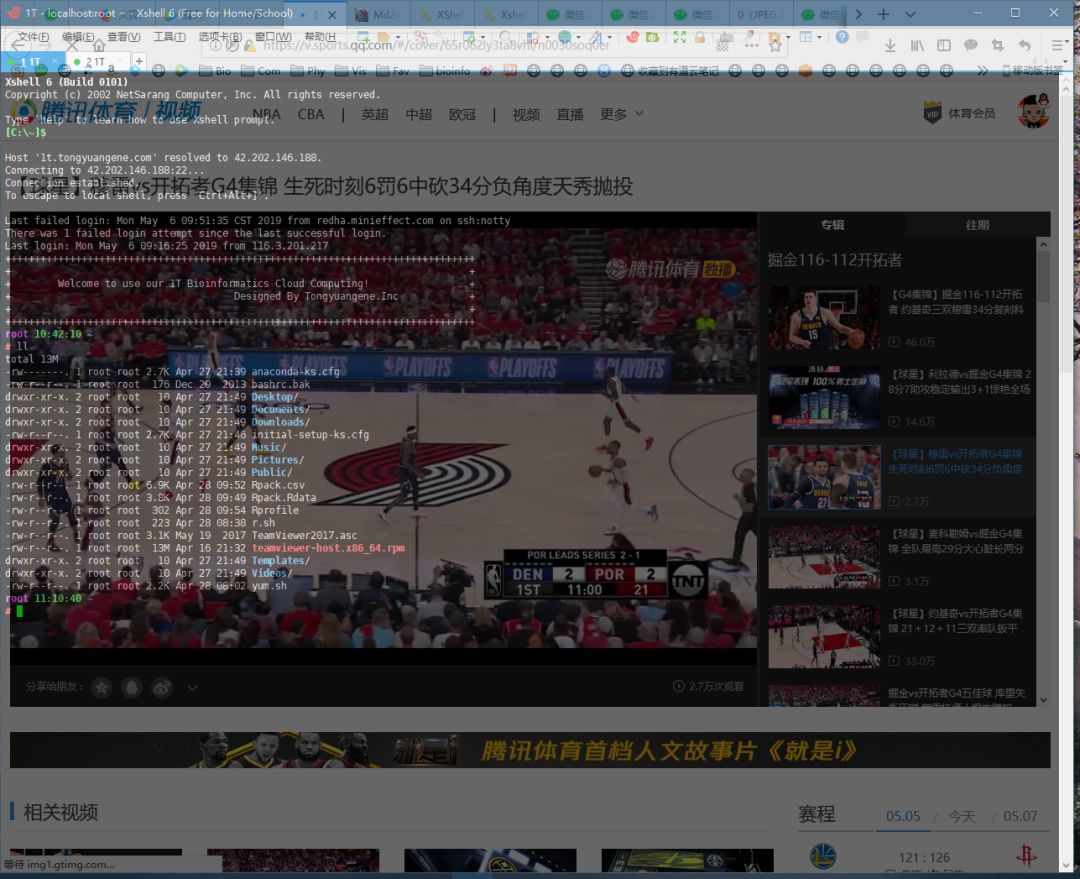Click the Firefox undo arrow icon
The width and height of the screenshot is (1080, 879).
(x=1024, y=45)
